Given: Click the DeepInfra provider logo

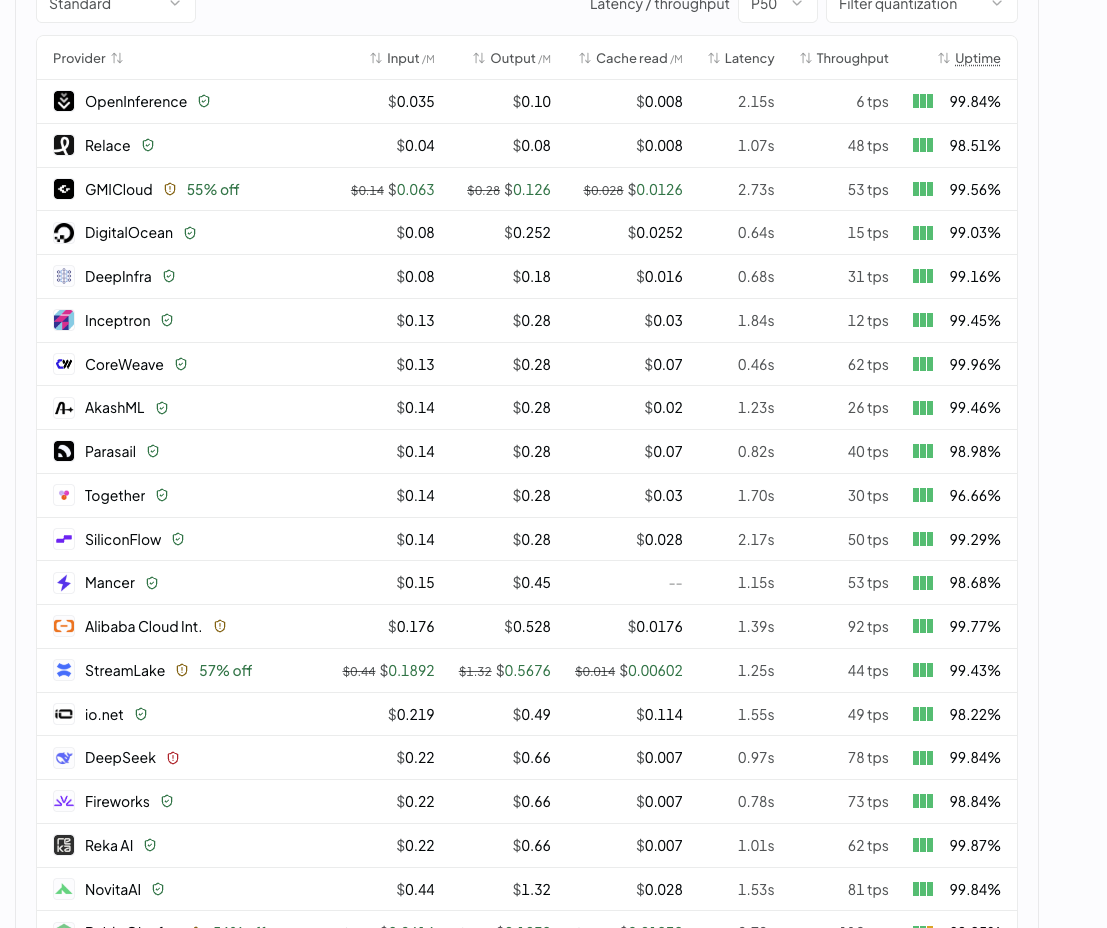Looking at the screenshot, I should pos(64,277).
